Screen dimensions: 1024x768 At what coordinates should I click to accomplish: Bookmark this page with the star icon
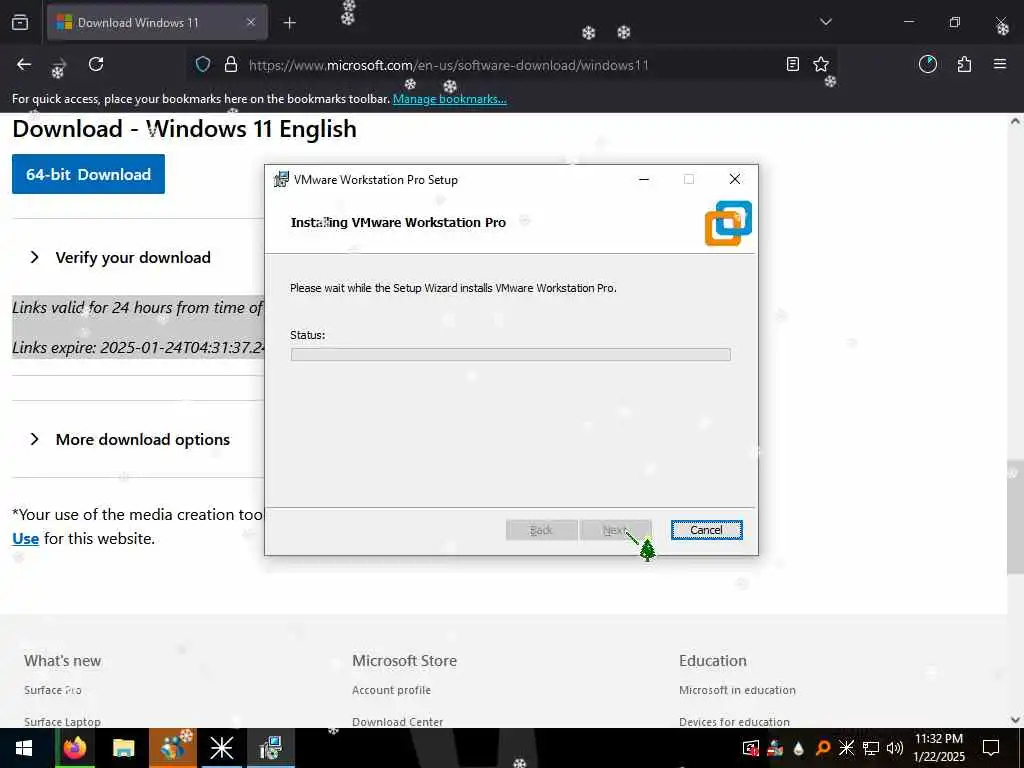click(x=821, y=64)
